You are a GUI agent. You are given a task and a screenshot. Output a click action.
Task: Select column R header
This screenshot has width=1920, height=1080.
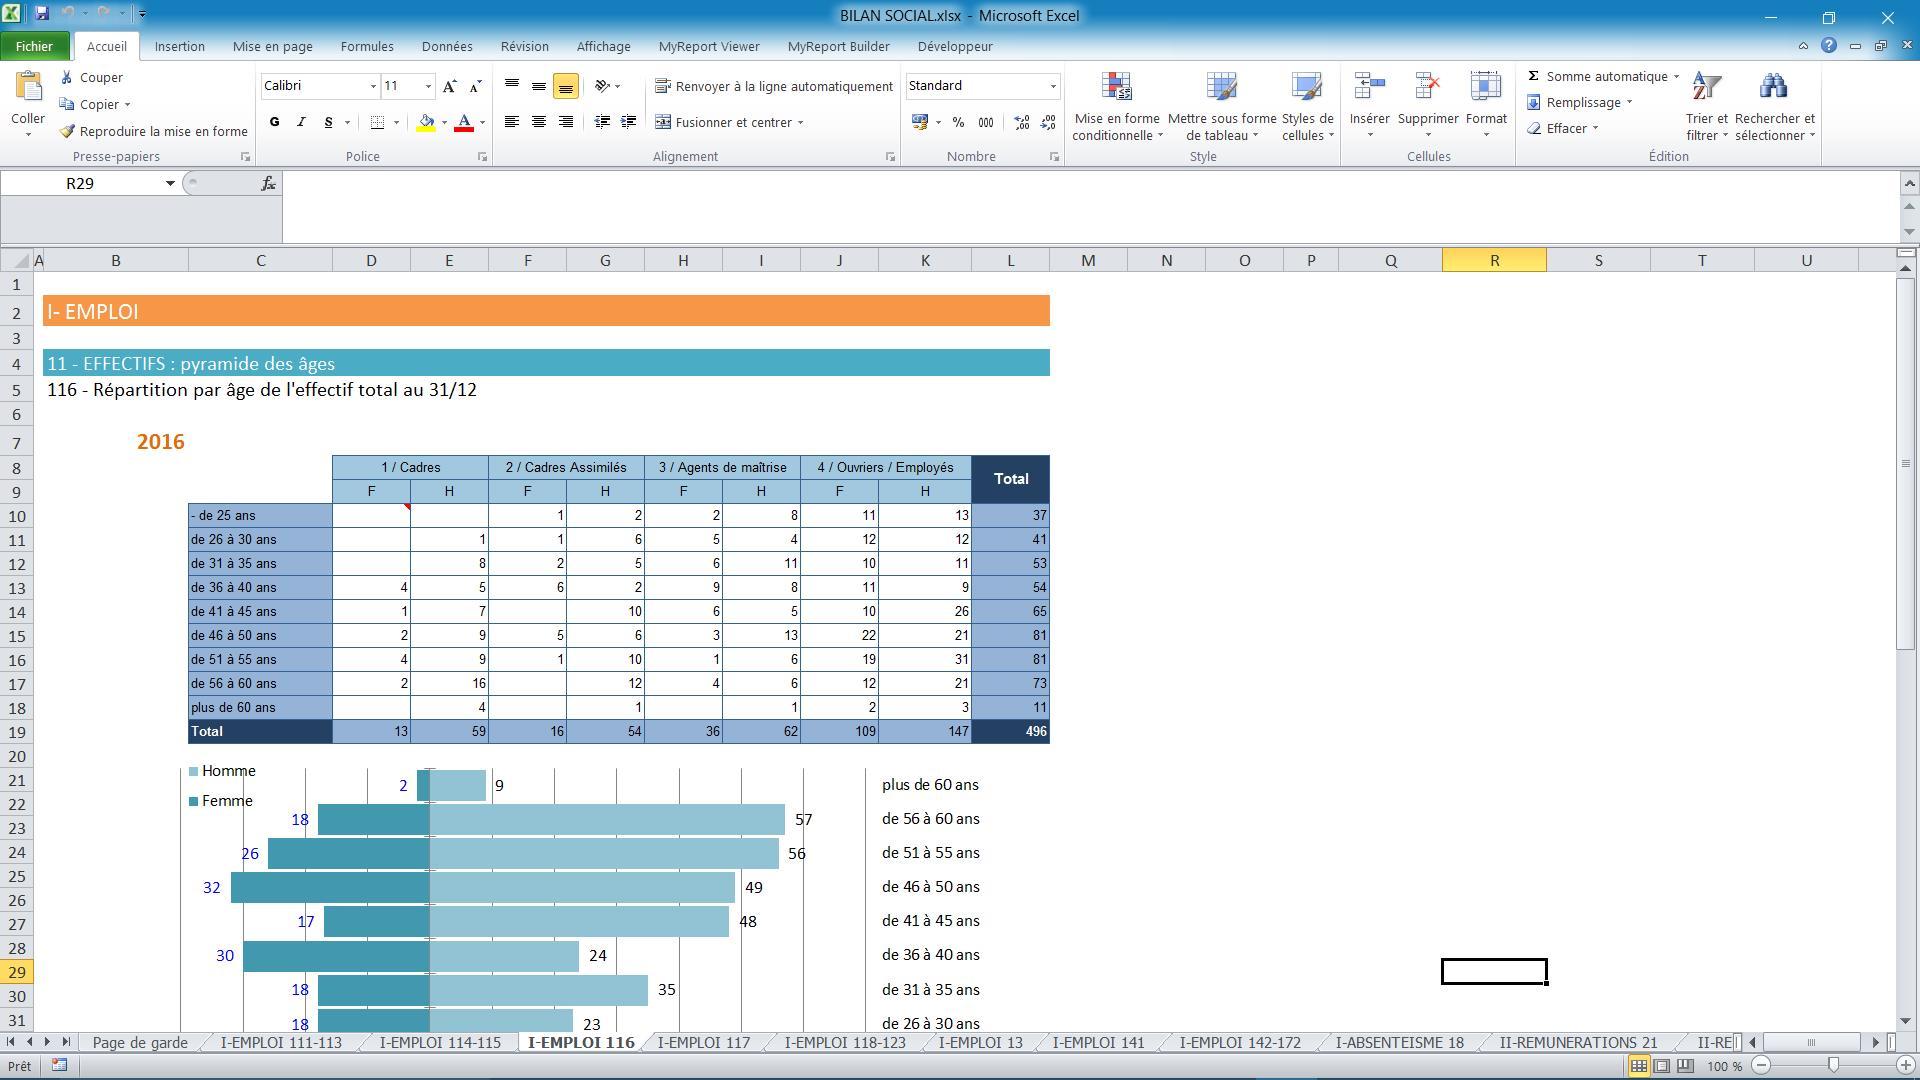(1494, 260)
